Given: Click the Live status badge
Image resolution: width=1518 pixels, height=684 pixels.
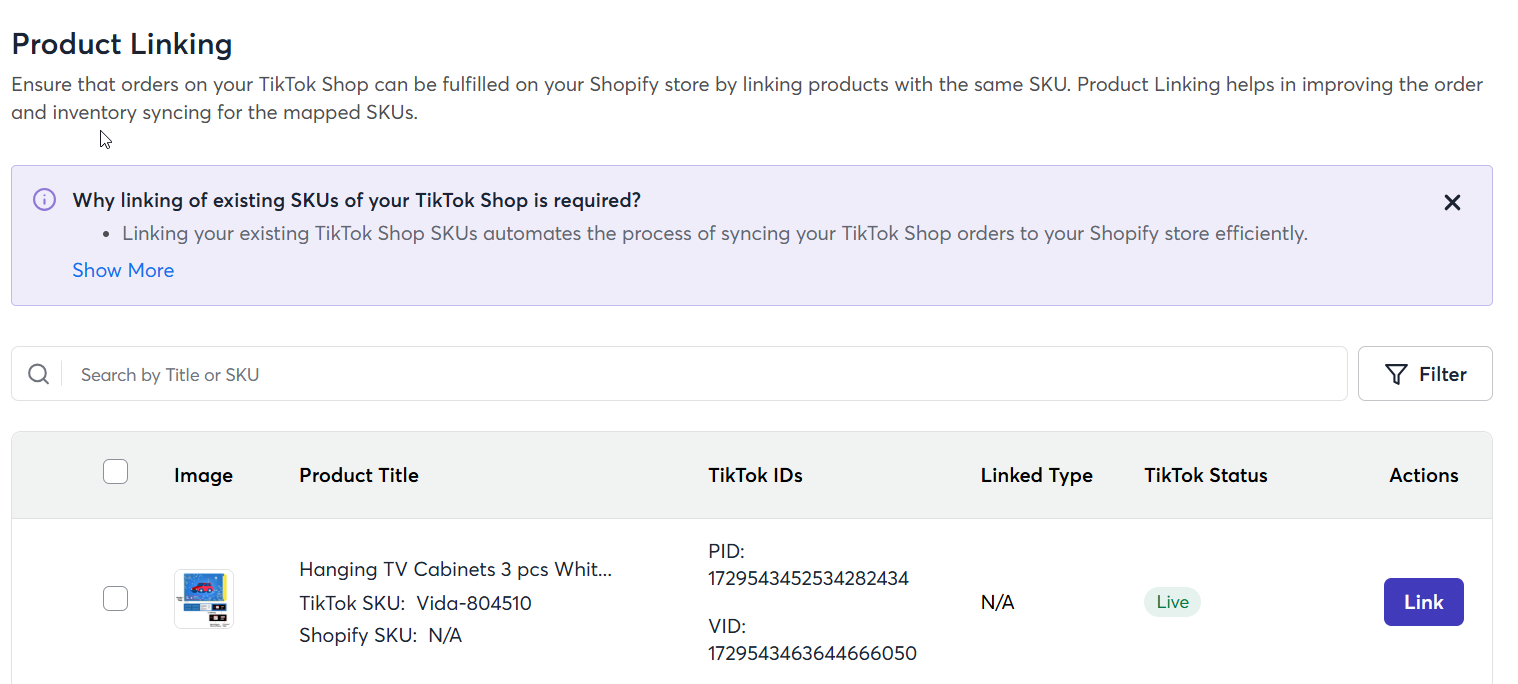Looking at the screenshot, I should 1172,602.
